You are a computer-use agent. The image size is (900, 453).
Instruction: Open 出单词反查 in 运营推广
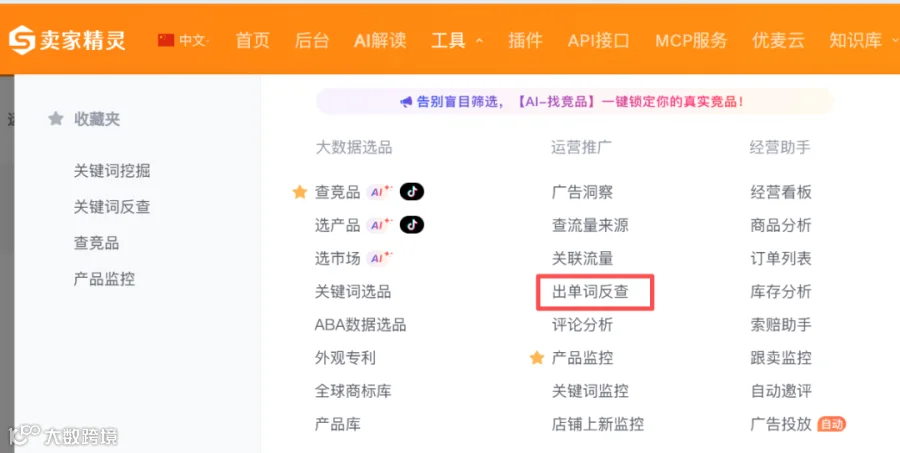(590, 292)
